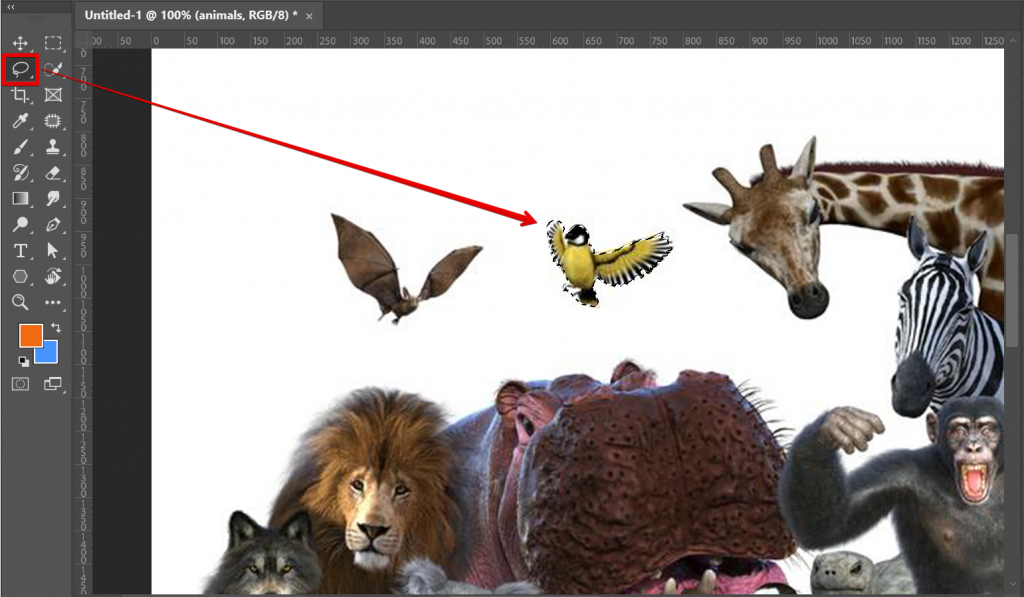Close the Untitled-1 document tab
The height and width of the screenshot is (597, 1024).
click(309, 16)
